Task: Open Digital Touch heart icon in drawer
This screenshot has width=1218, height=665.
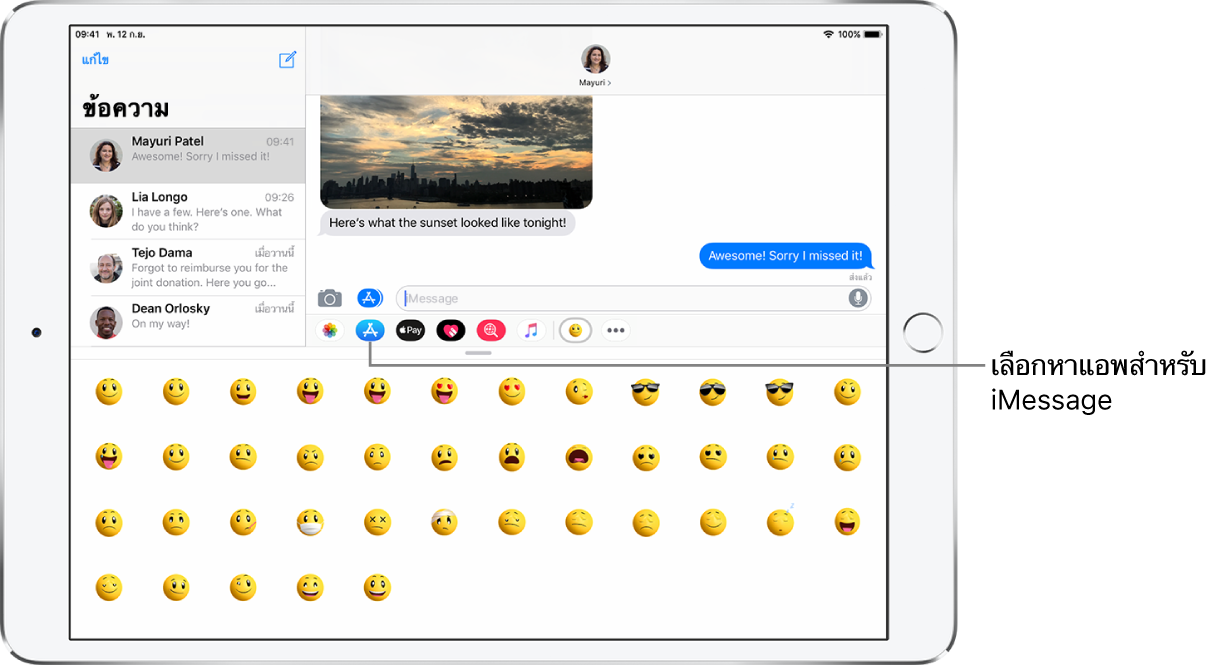Action: click(x=451, y=331)
